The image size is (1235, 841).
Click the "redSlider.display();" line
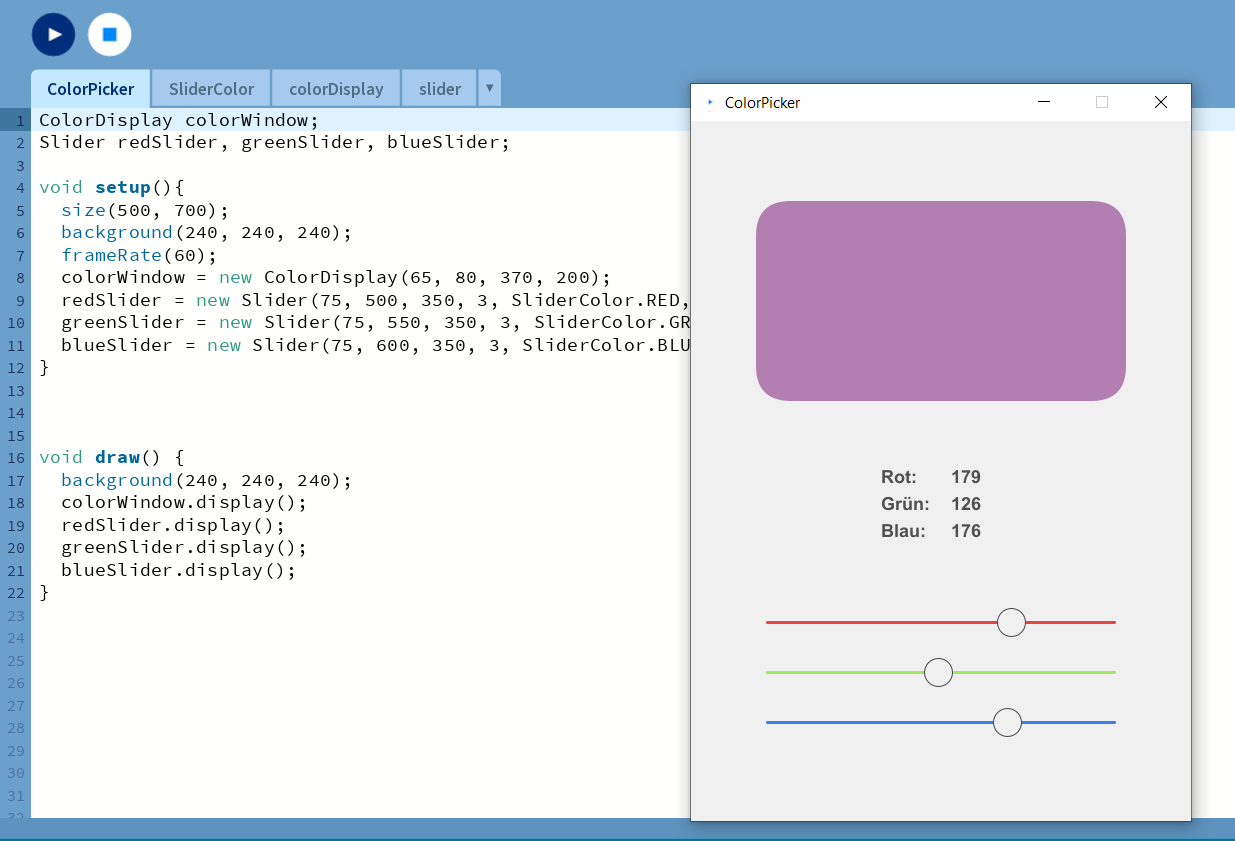173,525
